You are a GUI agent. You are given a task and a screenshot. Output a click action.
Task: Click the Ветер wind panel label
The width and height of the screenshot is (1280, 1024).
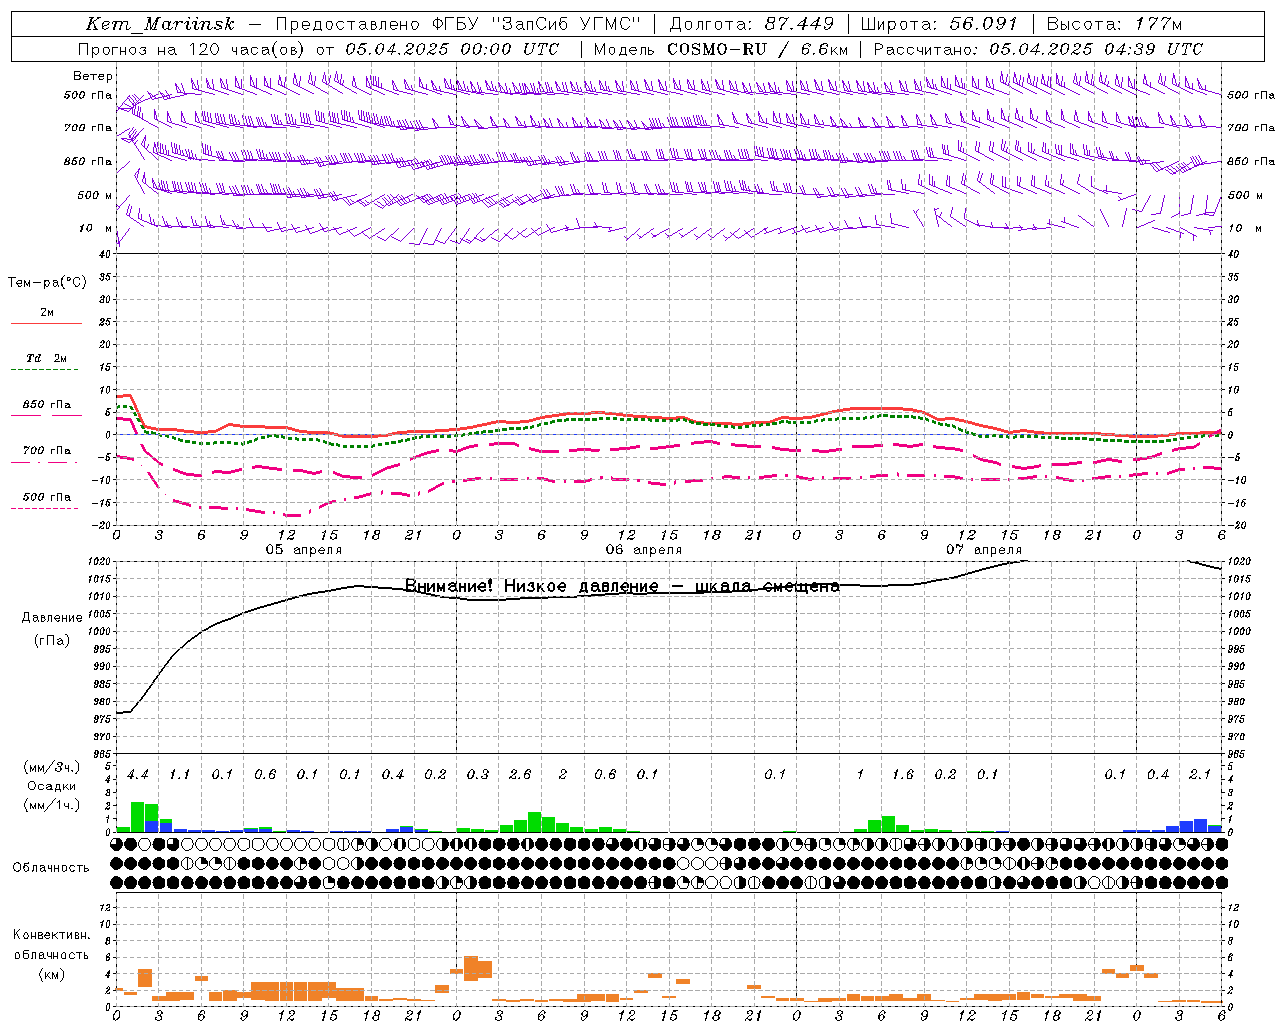pos(93,76)
